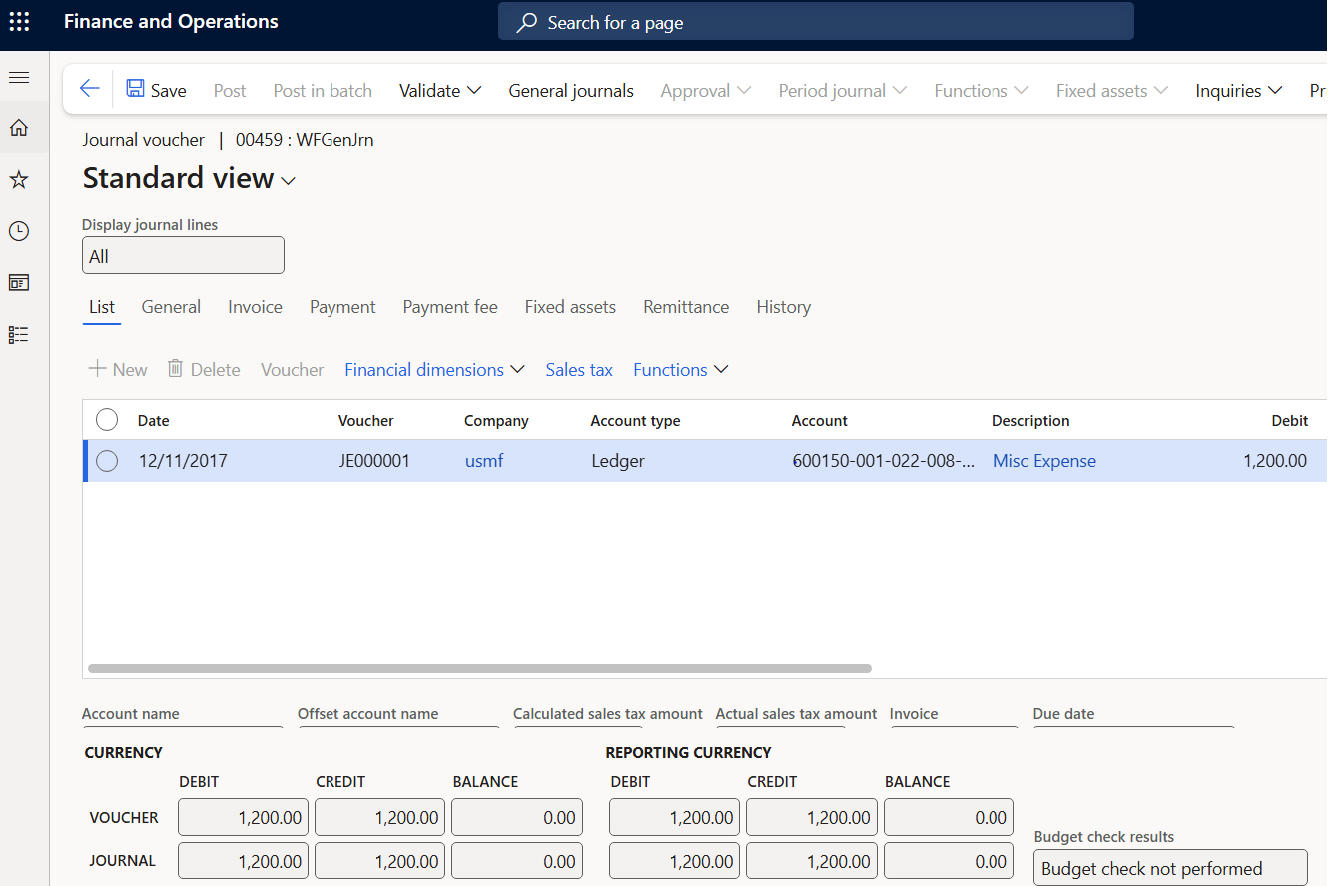This screenshot has height=886, width=1329.
Task: Open the app launcher waffle icon
Action: (19, 21)
